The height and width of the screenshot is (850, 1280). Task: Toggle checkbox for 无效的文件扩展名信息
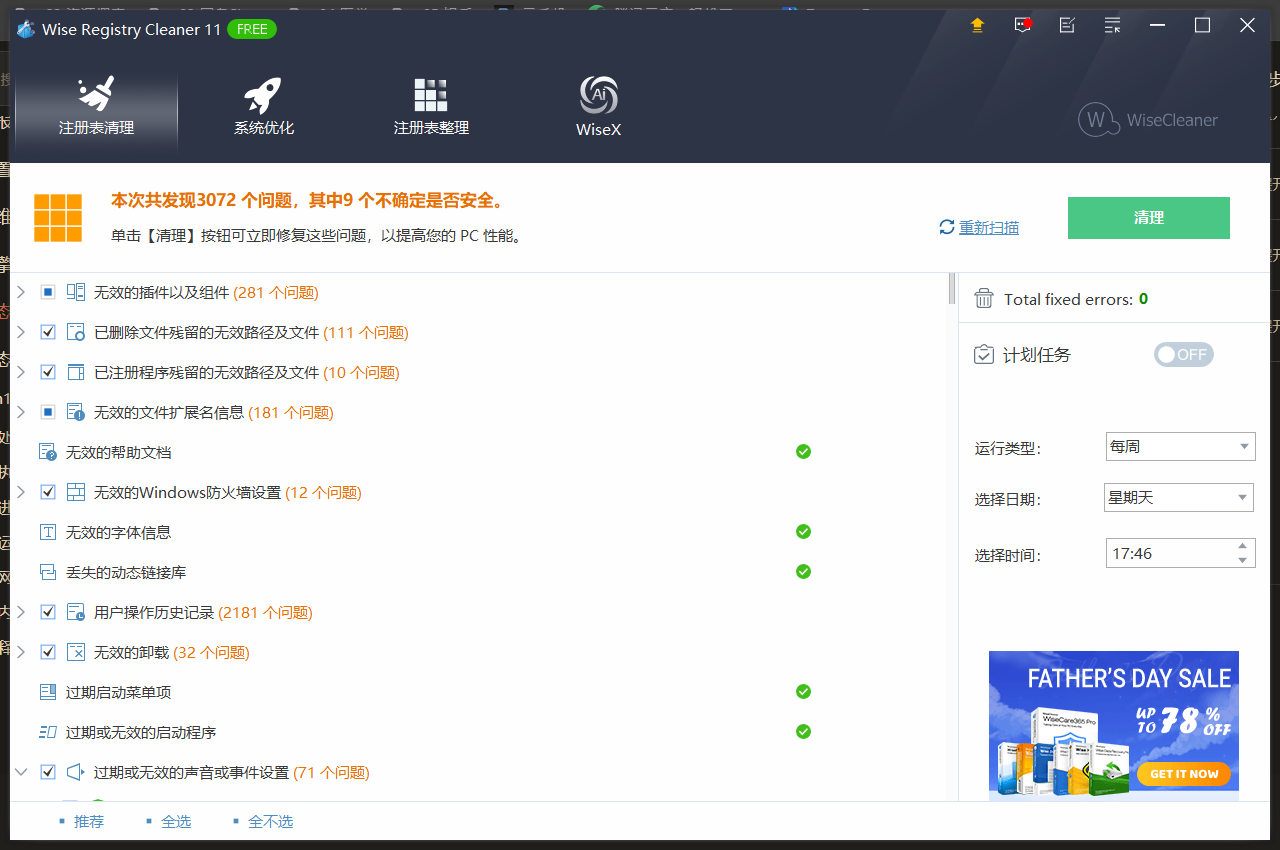[x=48, y=412]
